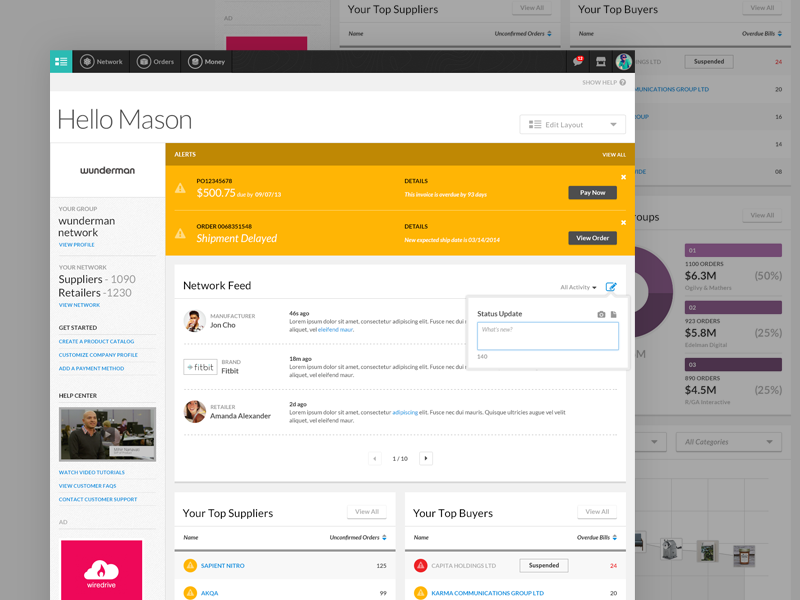Click the View Profile link

pos(77,245)
